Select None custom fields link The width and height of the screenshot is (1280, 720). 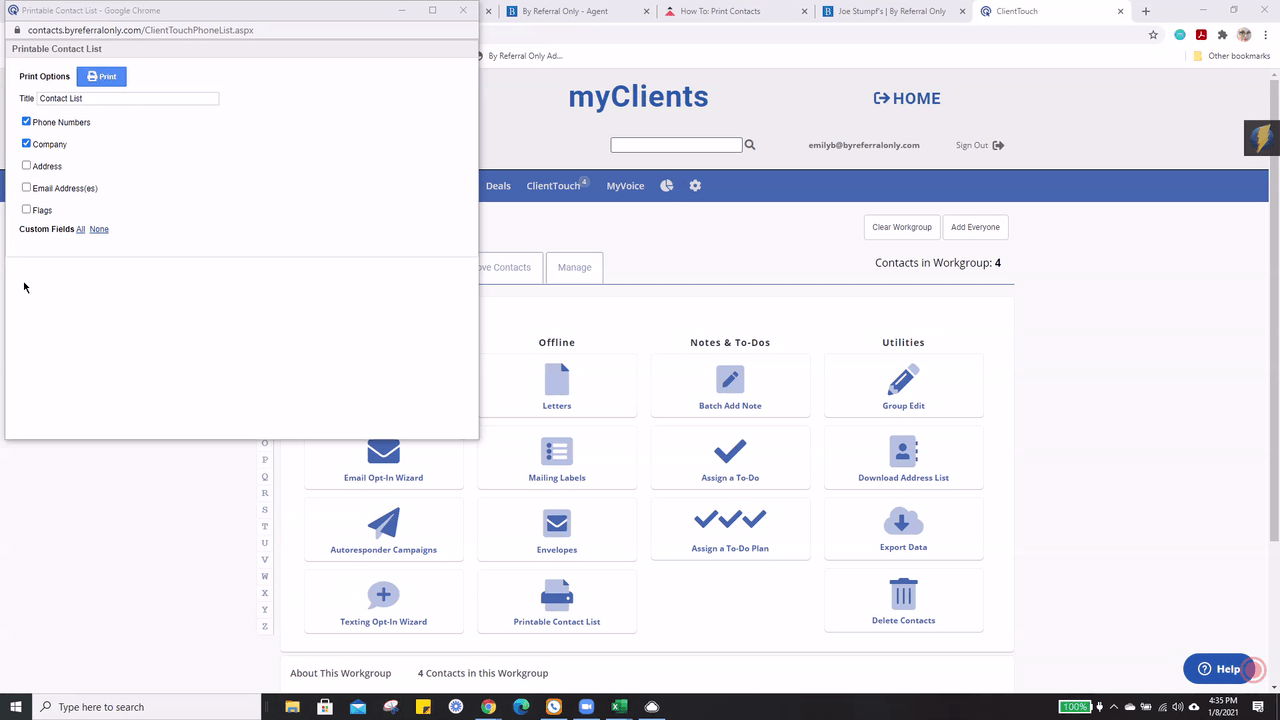click(x=99, y=229)
